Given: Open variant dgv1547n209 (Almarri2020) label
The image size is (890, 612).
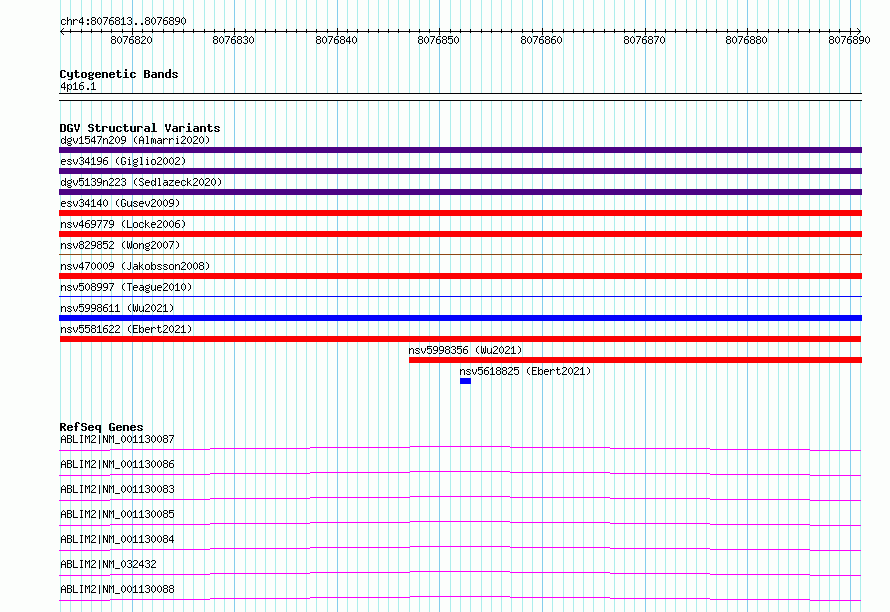Looking at the screenshot, I should (135, 140).
